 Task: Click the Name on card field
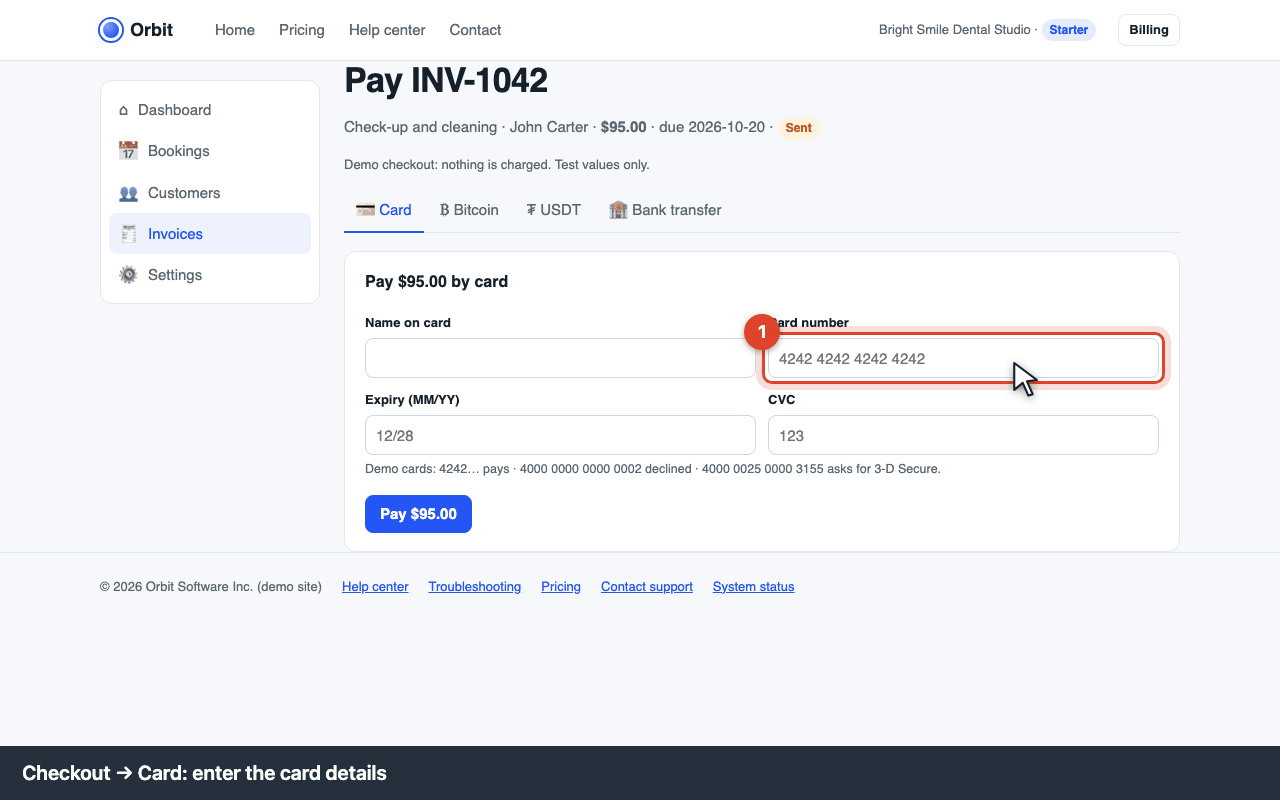click(560, 358)
